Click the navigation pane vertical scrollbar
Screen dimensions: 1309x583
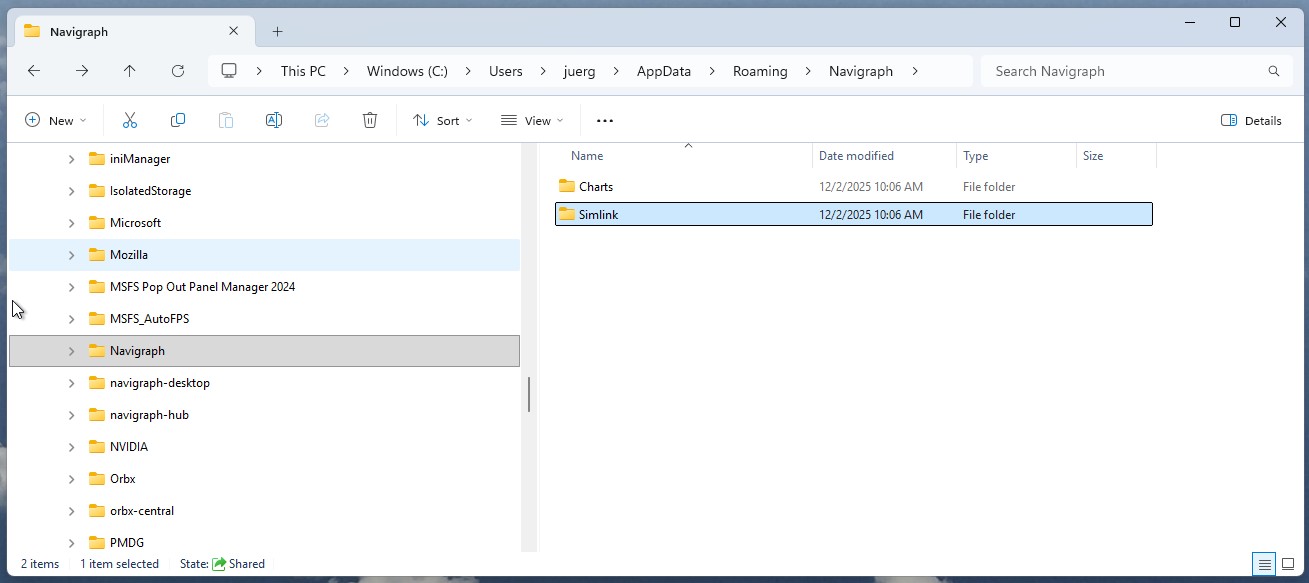coord(528,395)
